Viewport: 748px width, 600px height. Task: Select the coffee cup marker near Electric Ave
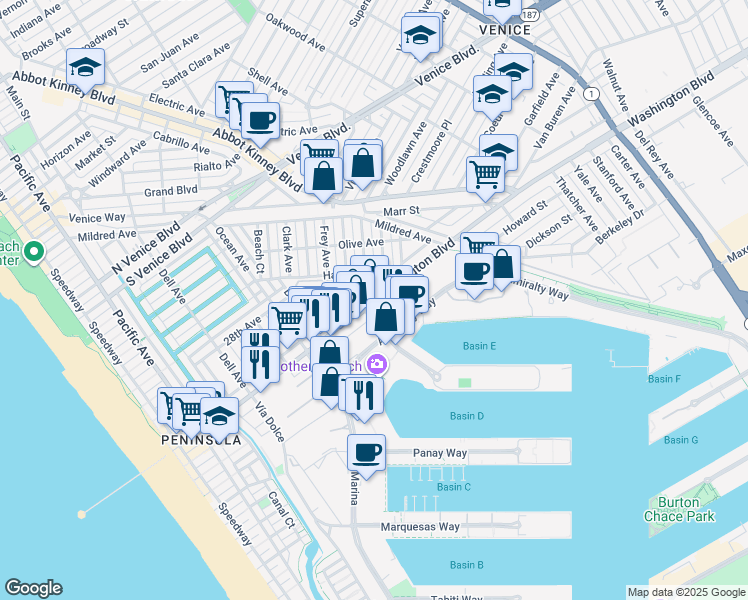pos(261,121)
